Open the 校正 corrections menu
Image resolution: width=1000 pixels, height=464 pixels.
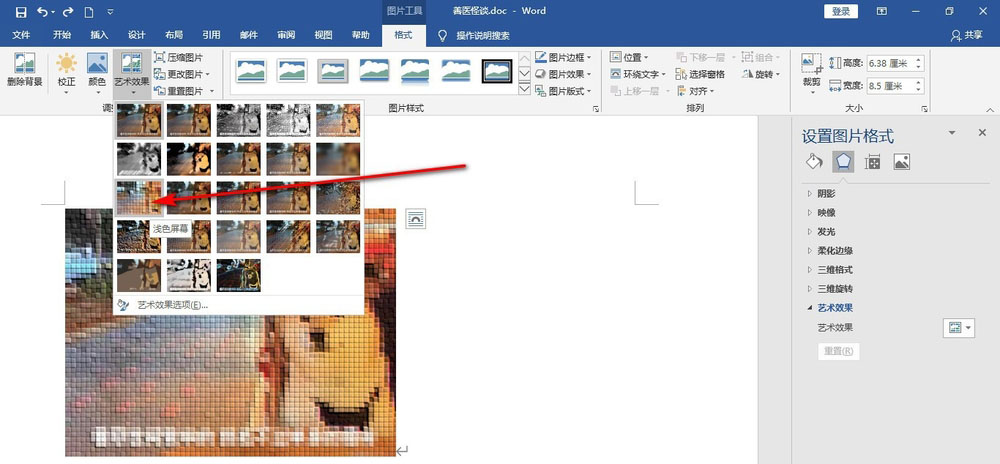pyautogui.click(x=66, y=72)
